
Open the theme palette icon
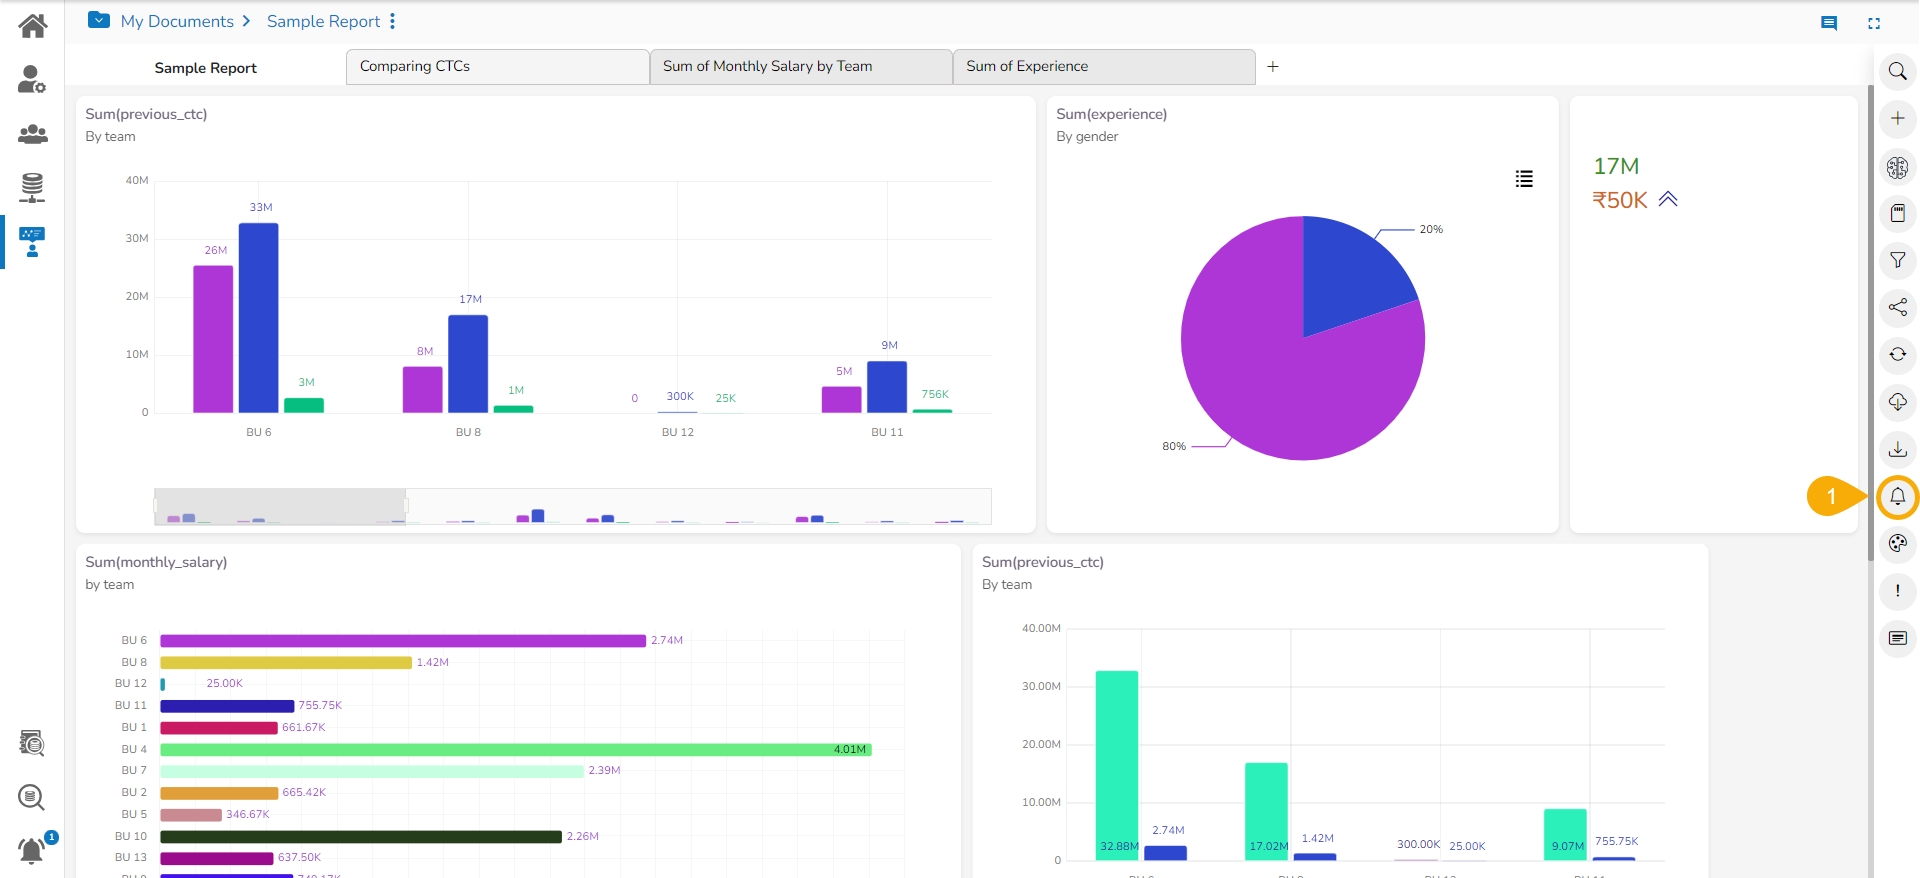[1897, 543]
